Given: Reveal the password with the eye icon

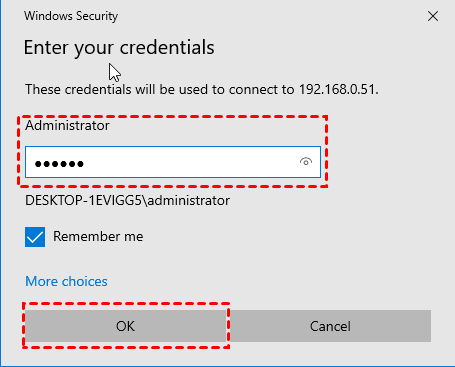Looking at the screenshot, I should click(x=306, y=162).
